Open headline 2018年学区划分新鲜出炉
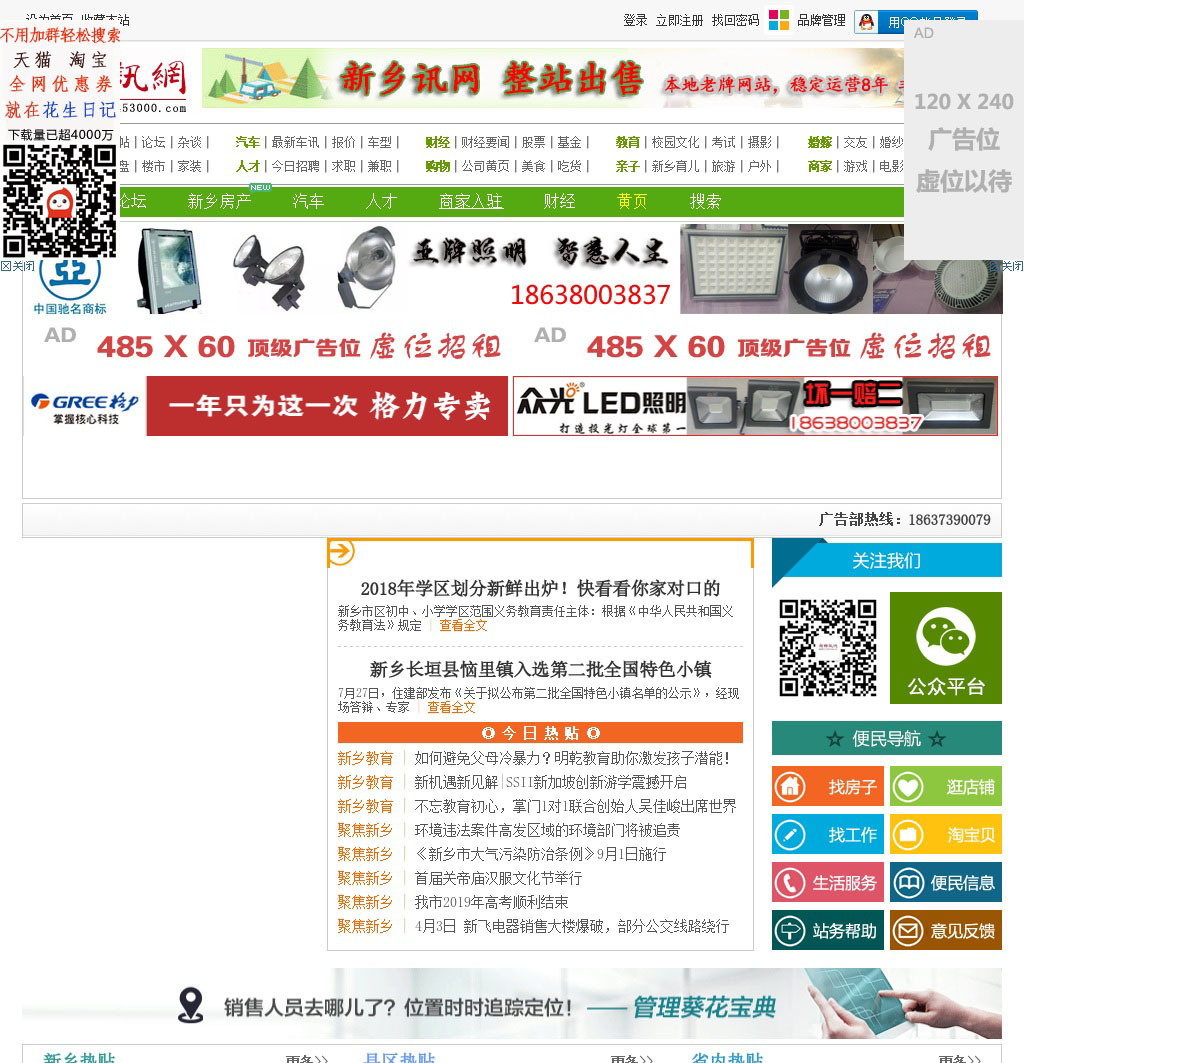This screenshot has height=1063, width=1200. tap(540, 588)
